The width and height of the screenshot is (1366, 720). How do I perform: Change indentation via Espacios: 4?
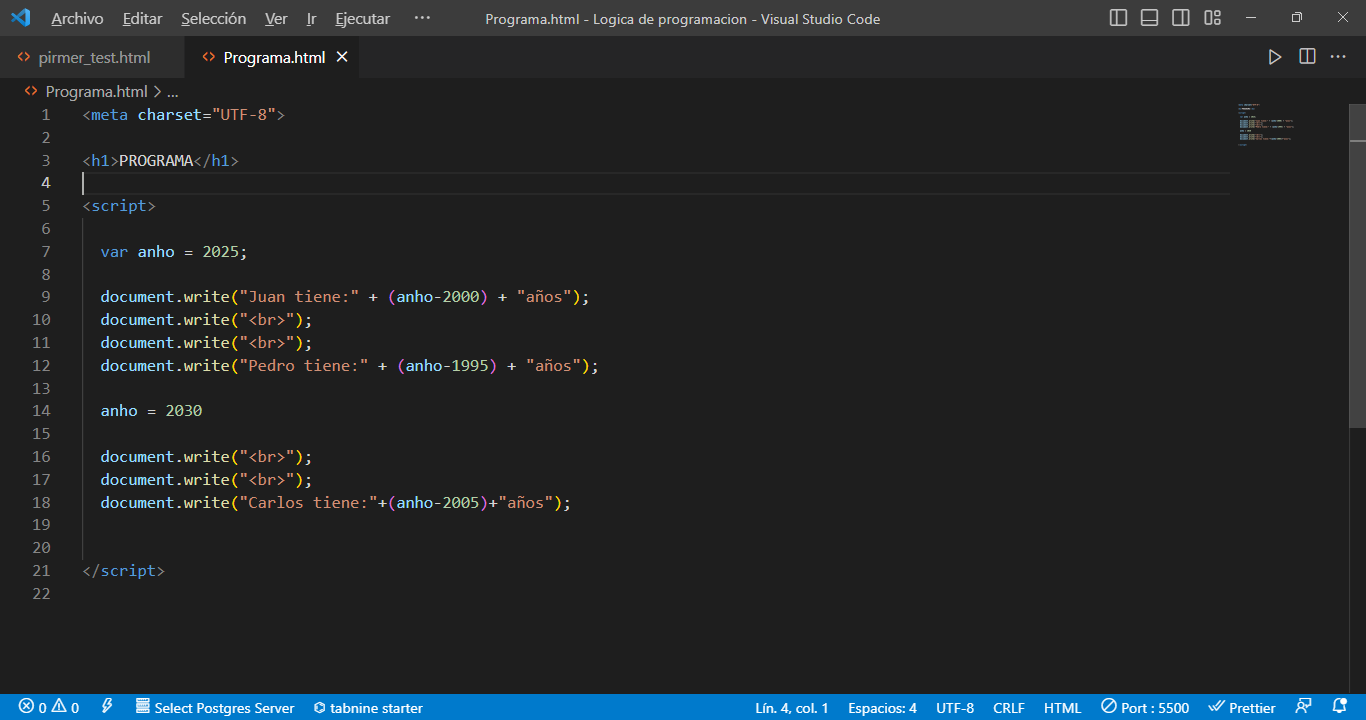pyautogui.click(x=882, y=708)
